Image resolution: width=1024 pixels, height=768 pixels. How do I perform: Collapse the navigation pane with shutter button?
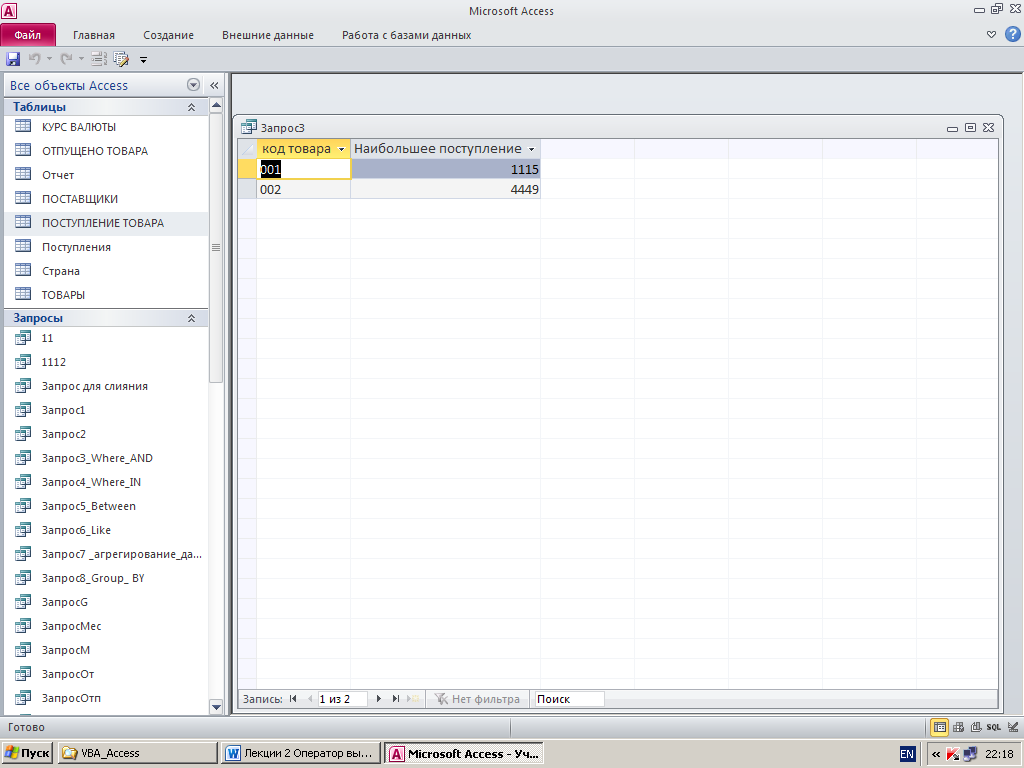[214, 85]
